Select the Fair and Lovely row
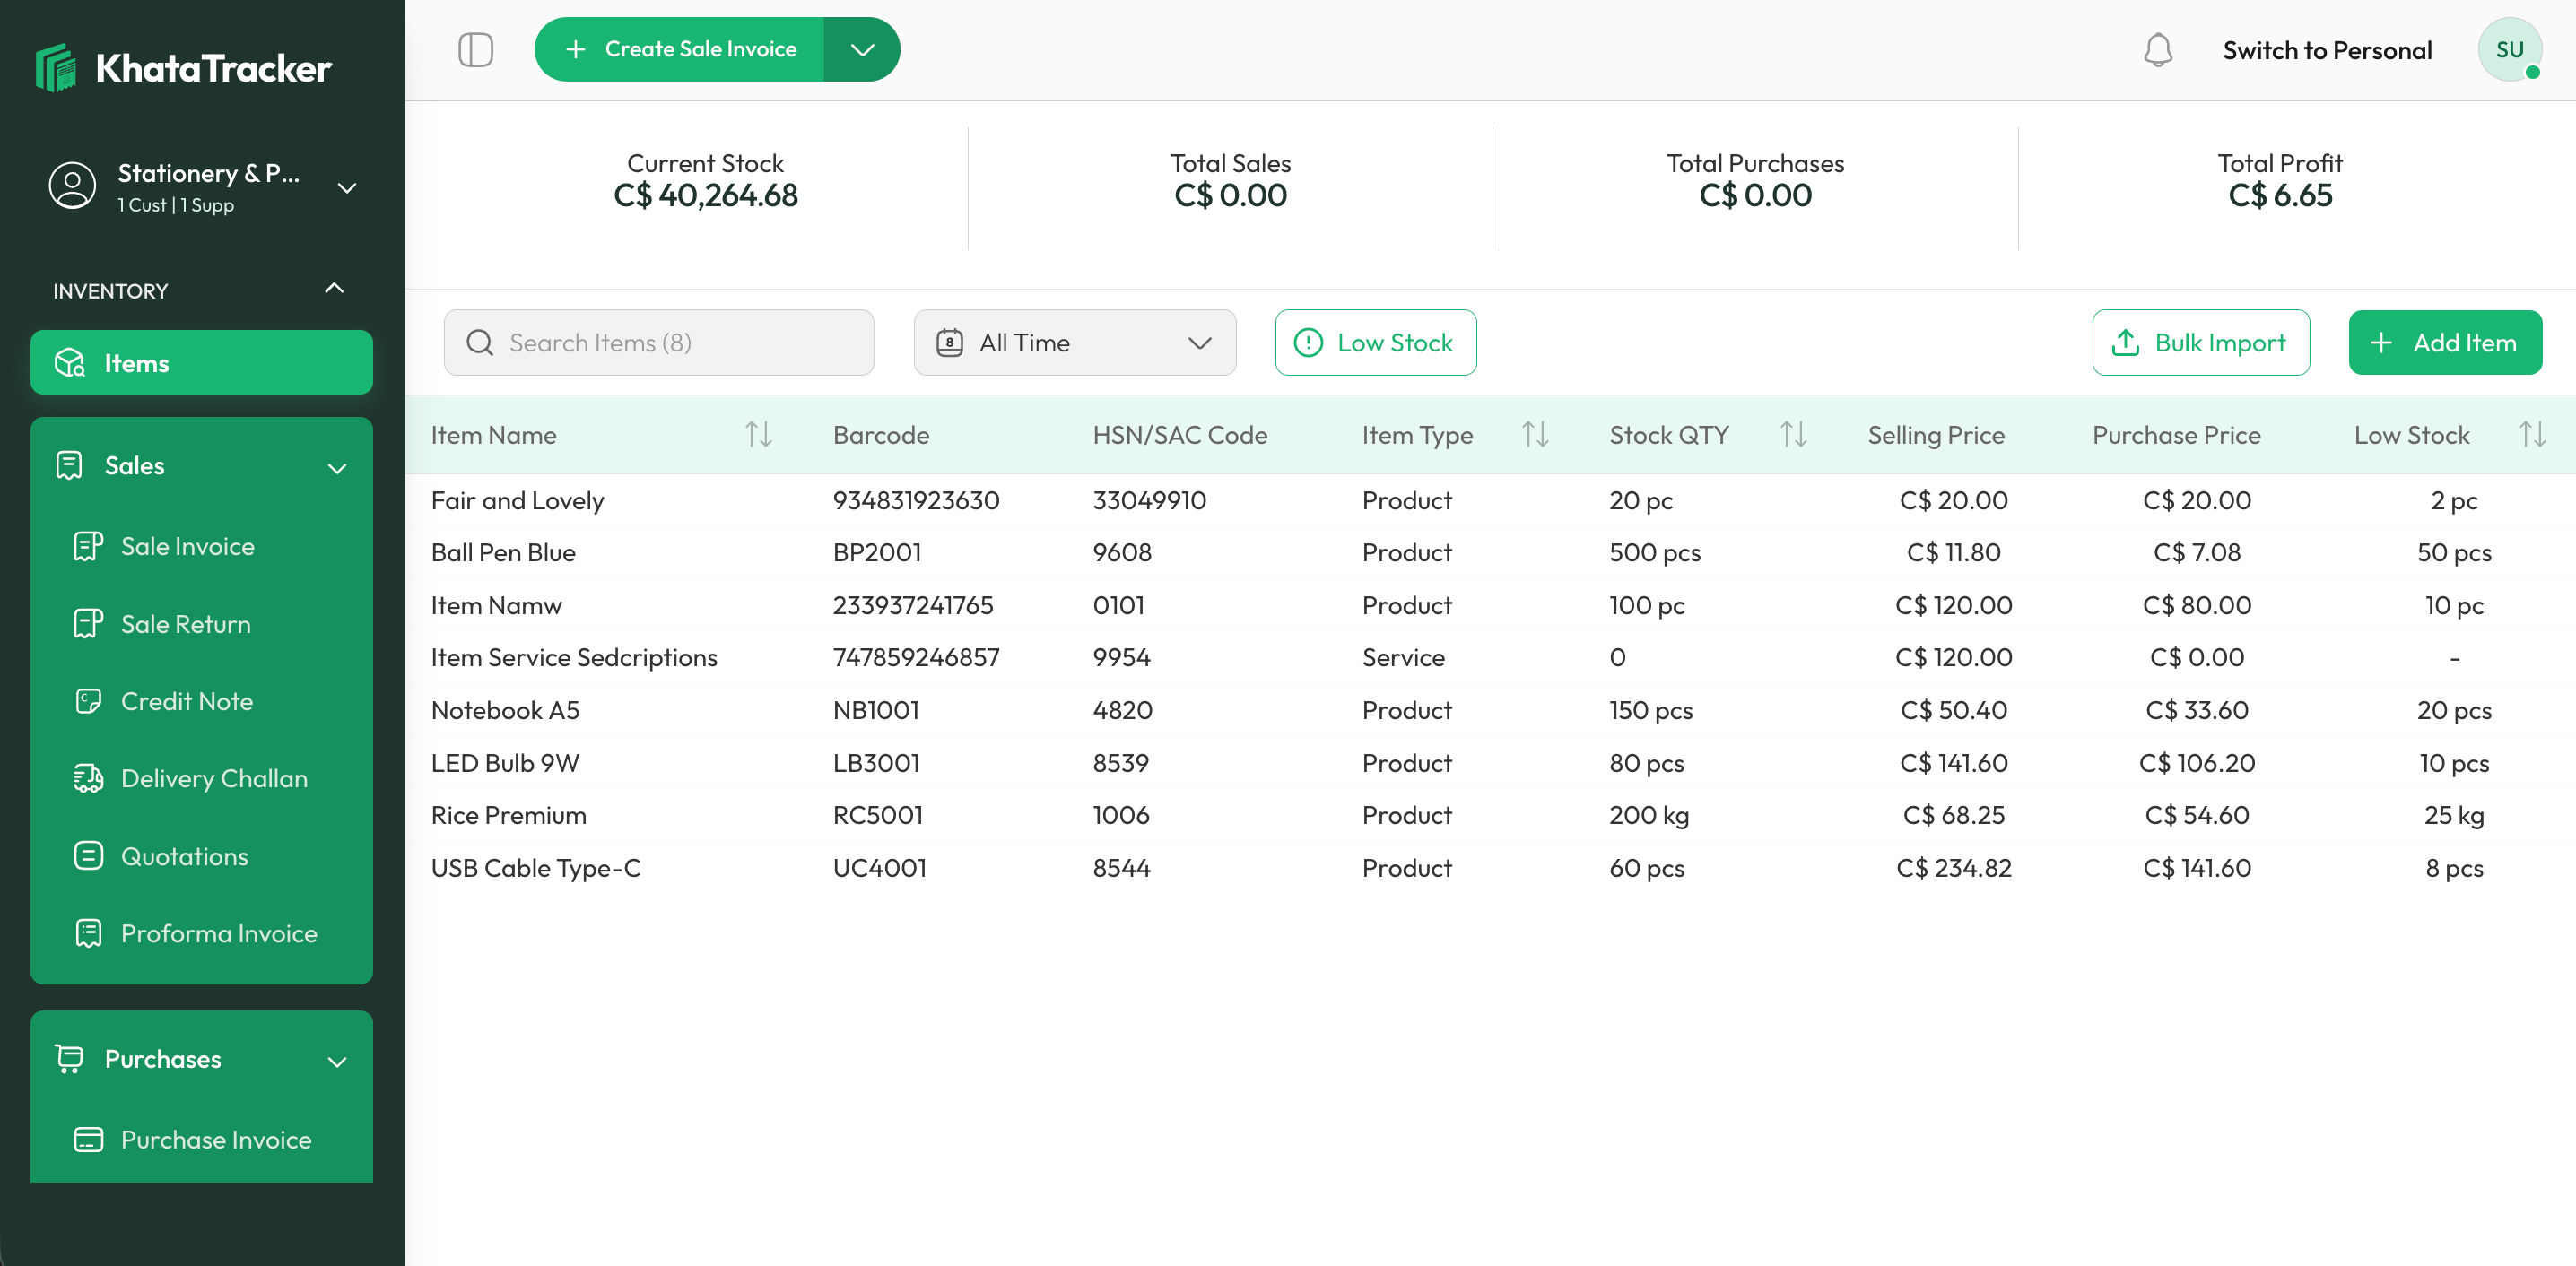 [x=1490, y=500]
